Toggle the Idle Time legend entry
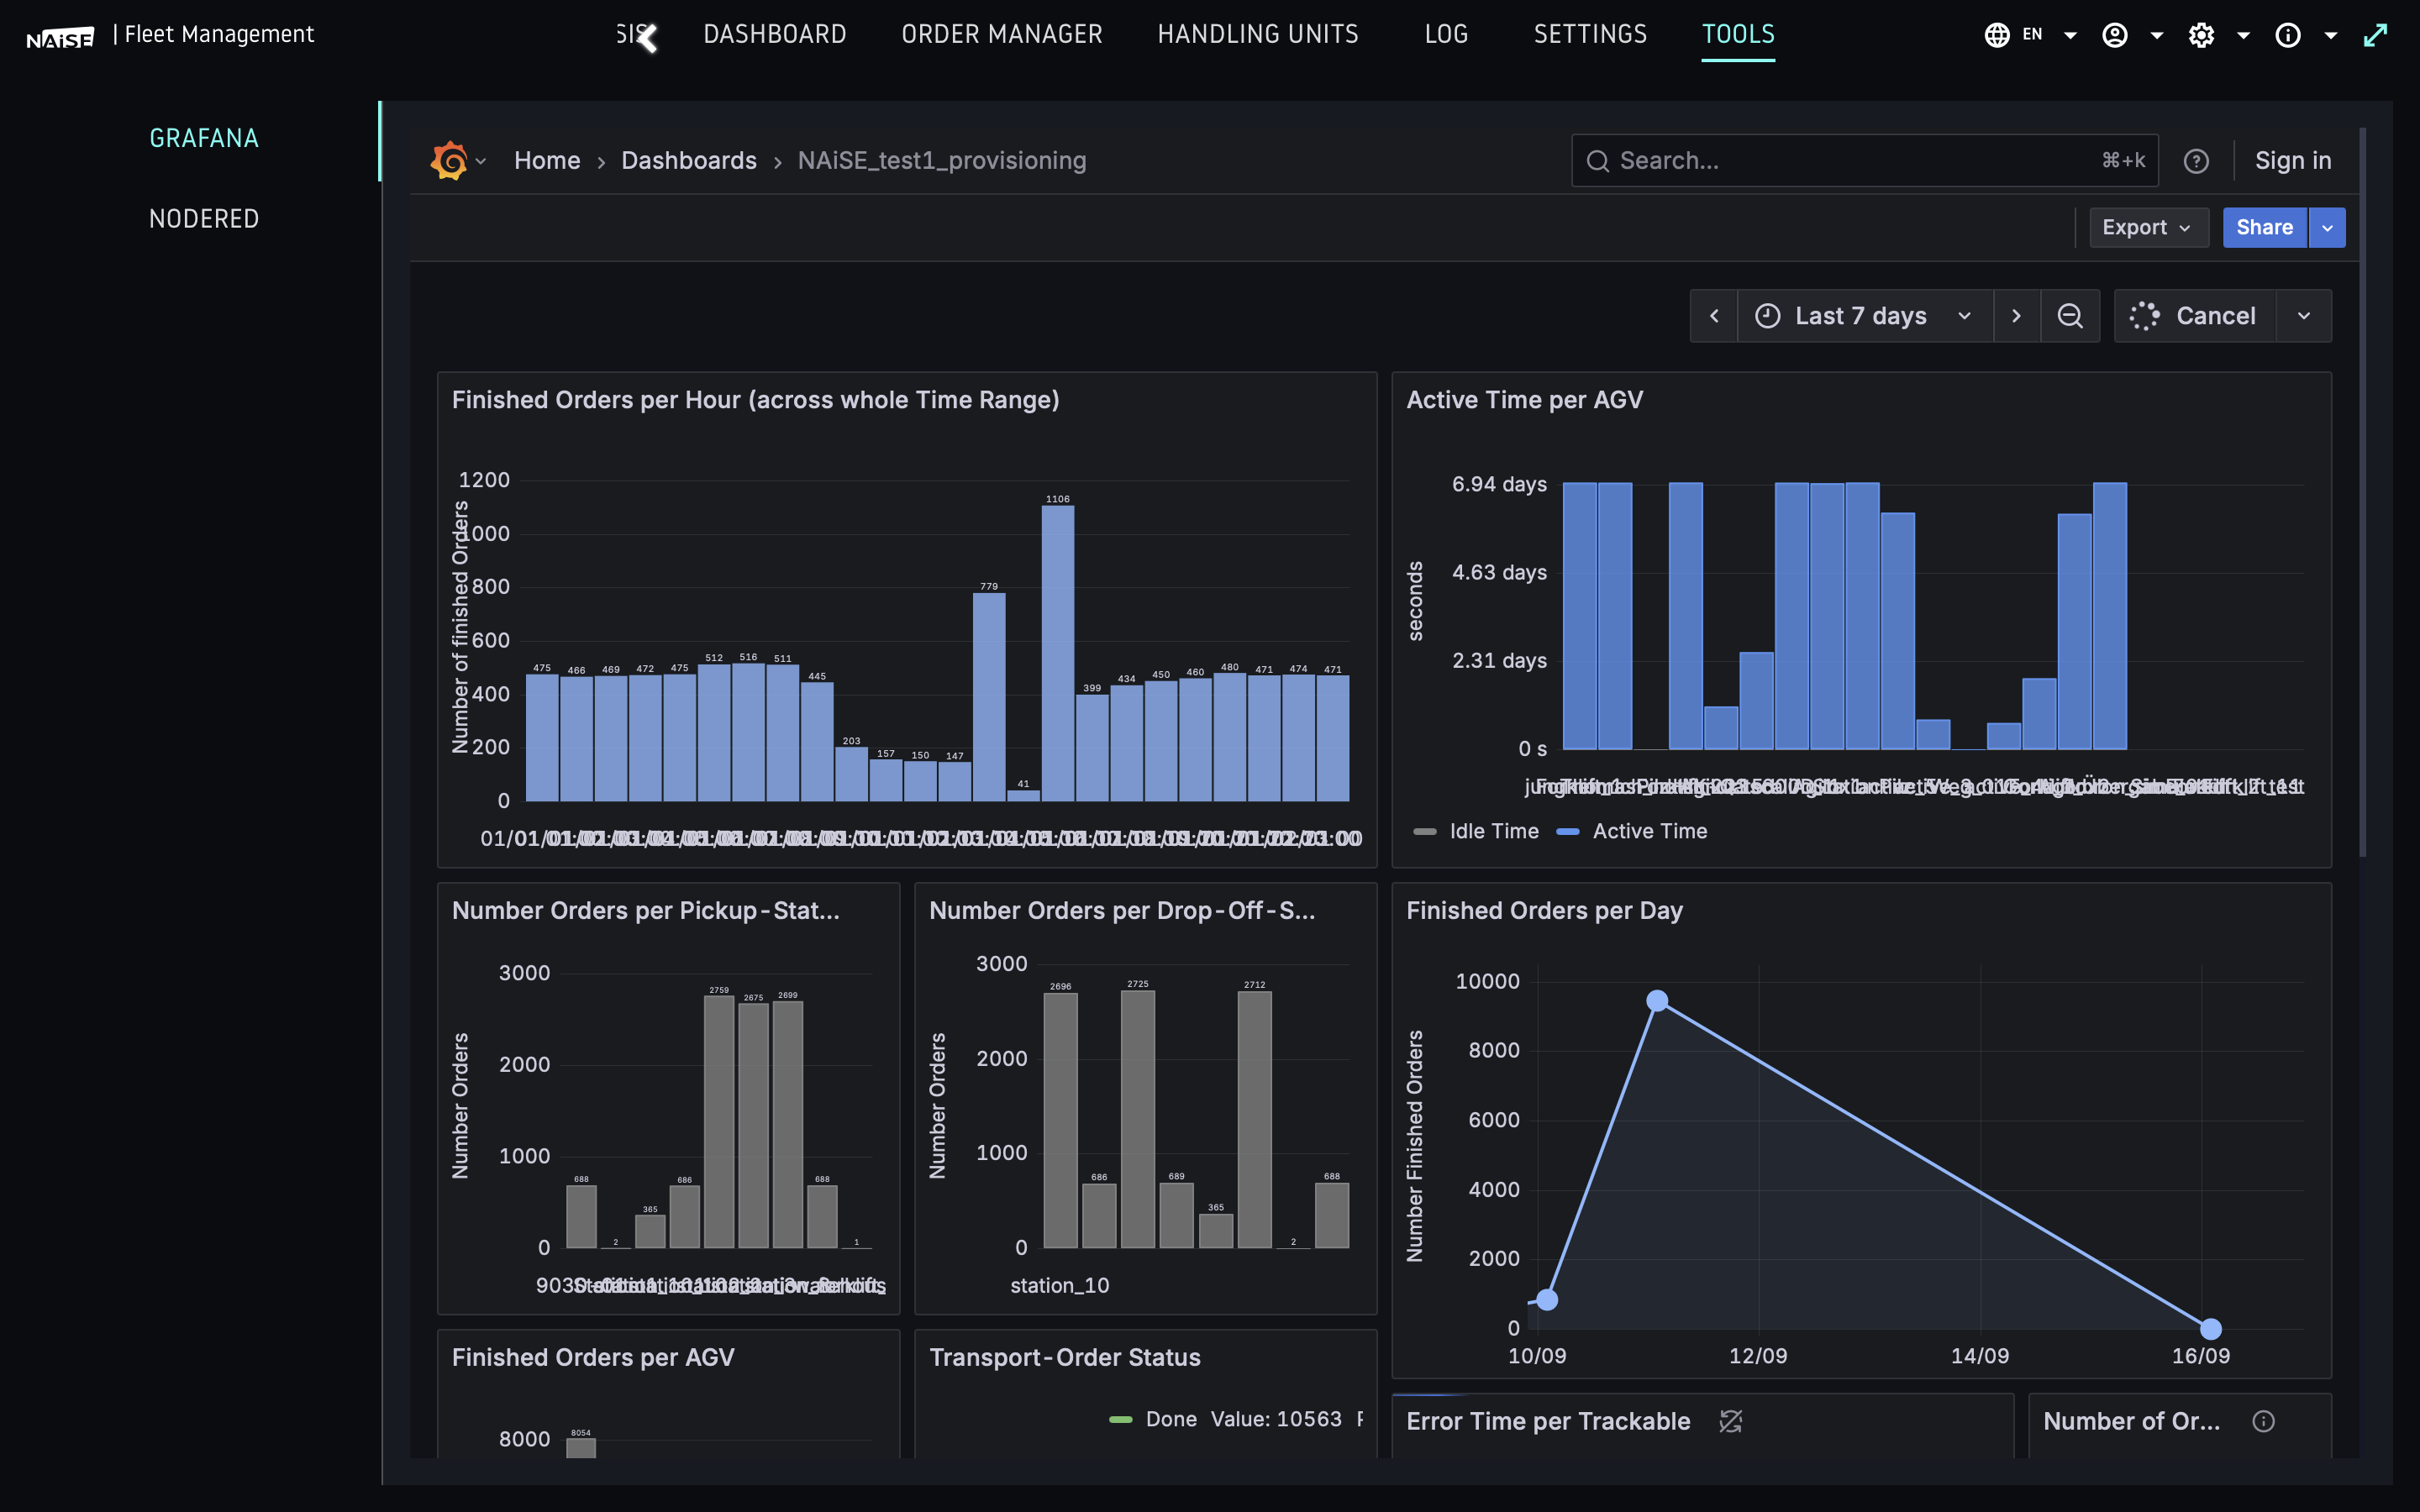Screen dimensions: 2420x1512 tap(1494, 831)
